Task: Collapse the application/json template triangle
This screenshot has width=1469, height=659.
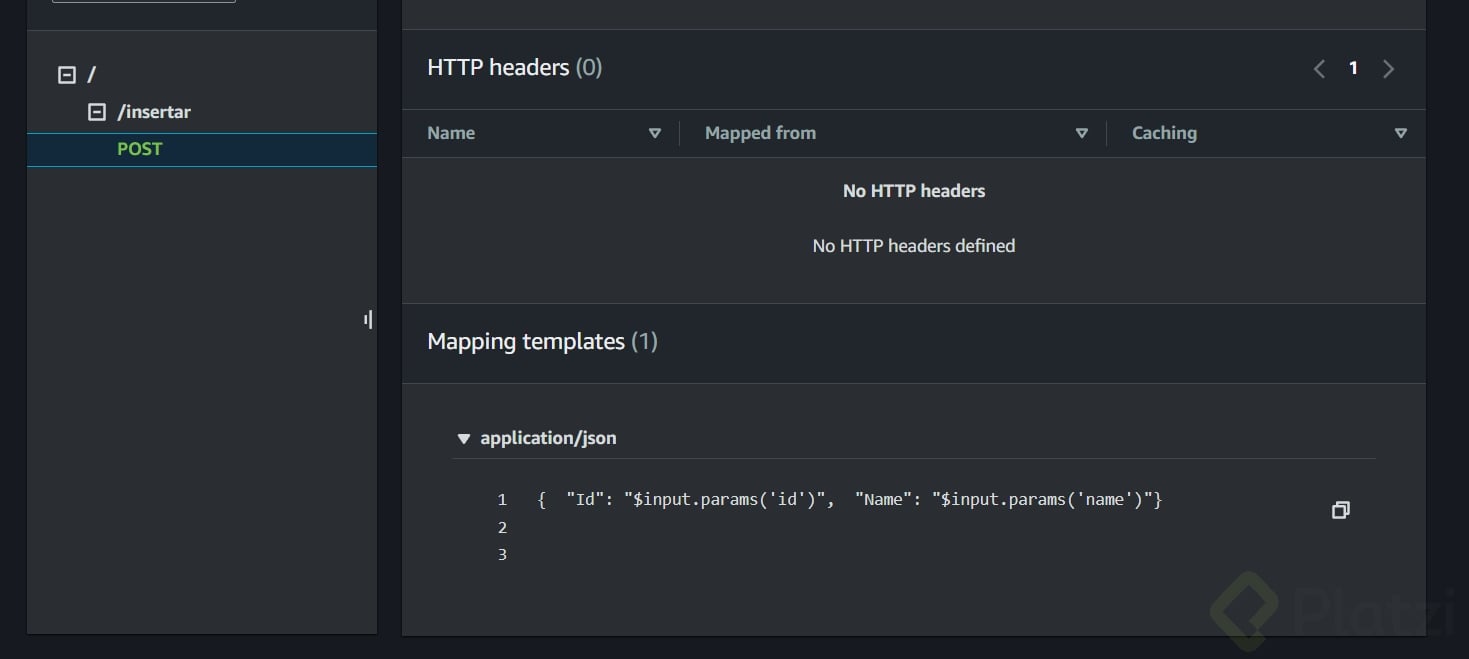Action: (463, 439)
